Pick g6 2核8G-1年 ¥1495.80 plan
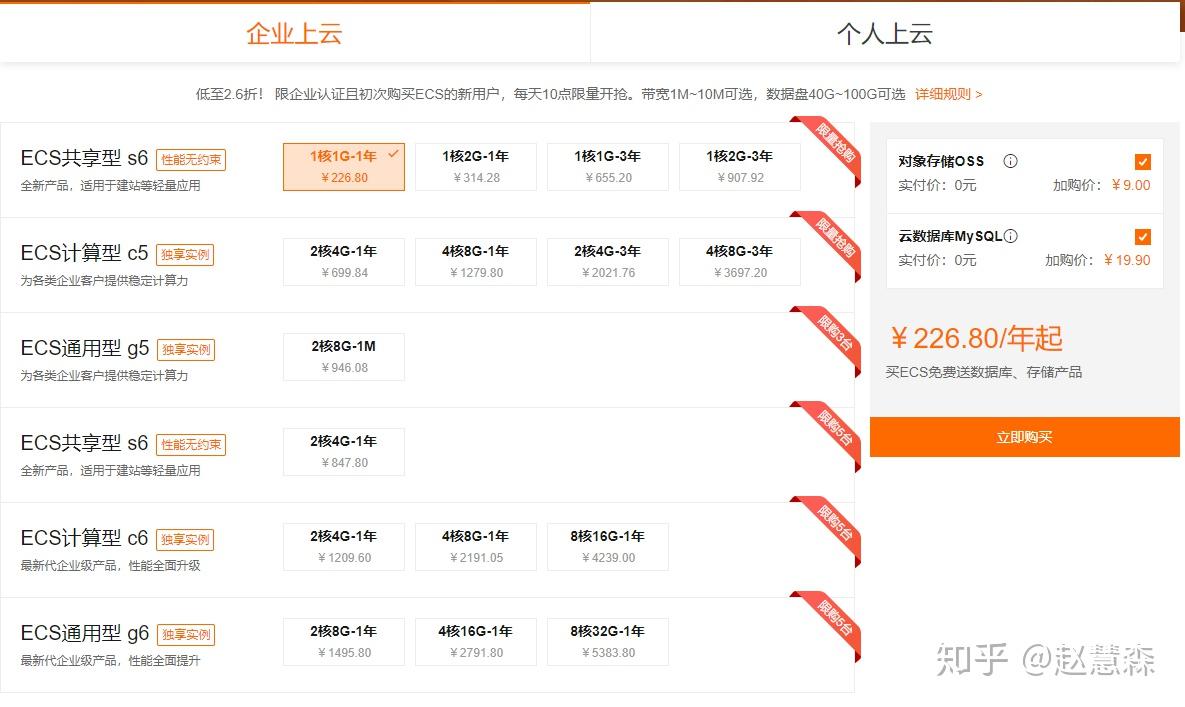This screenshot has width=1185, height=707. pyautogui.click(x=344, y=642)
